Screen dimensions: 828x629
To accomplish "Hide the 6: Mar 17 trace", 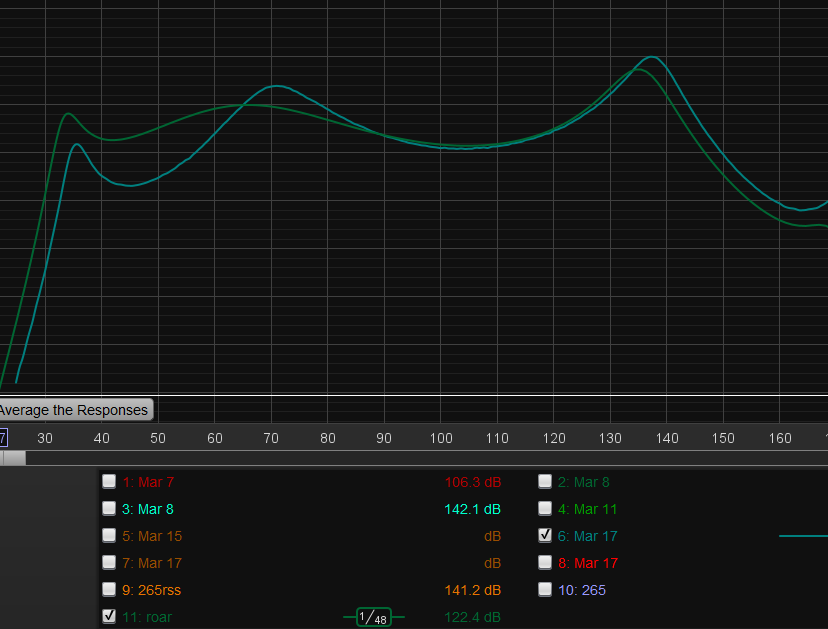I will pyautogui.click(x=545, y=535).
